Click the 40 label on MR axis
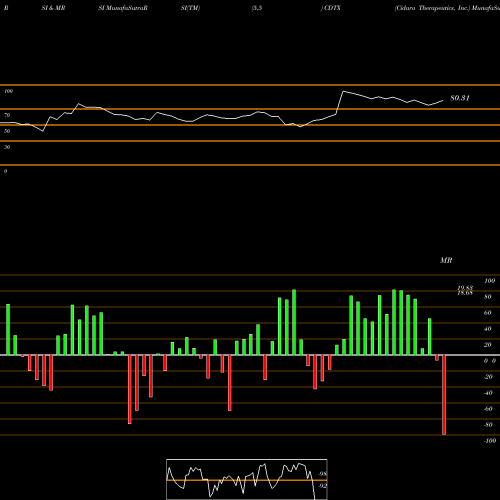Screen dimensions: 500x500 click(488, 329)
